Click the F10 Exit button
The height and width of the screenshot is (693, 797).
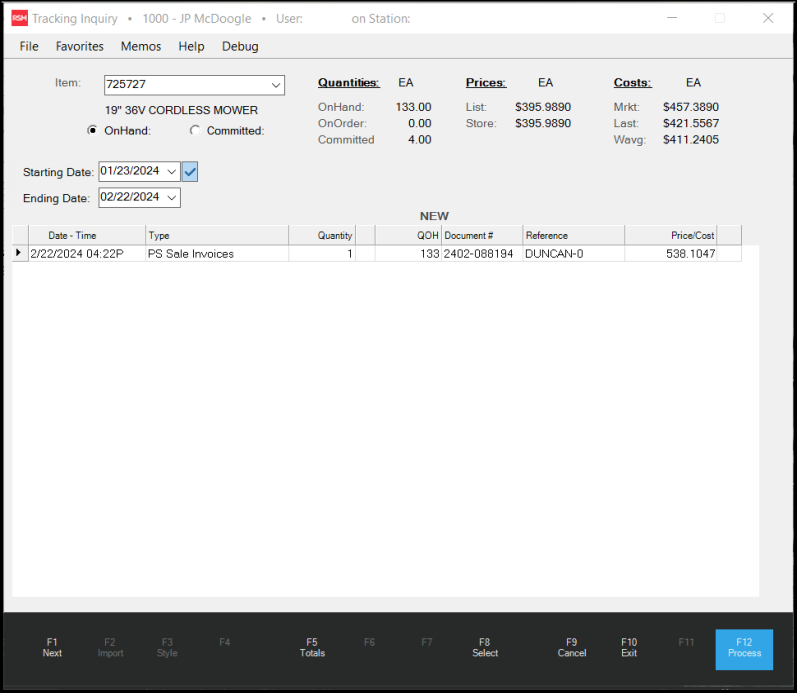629,648
